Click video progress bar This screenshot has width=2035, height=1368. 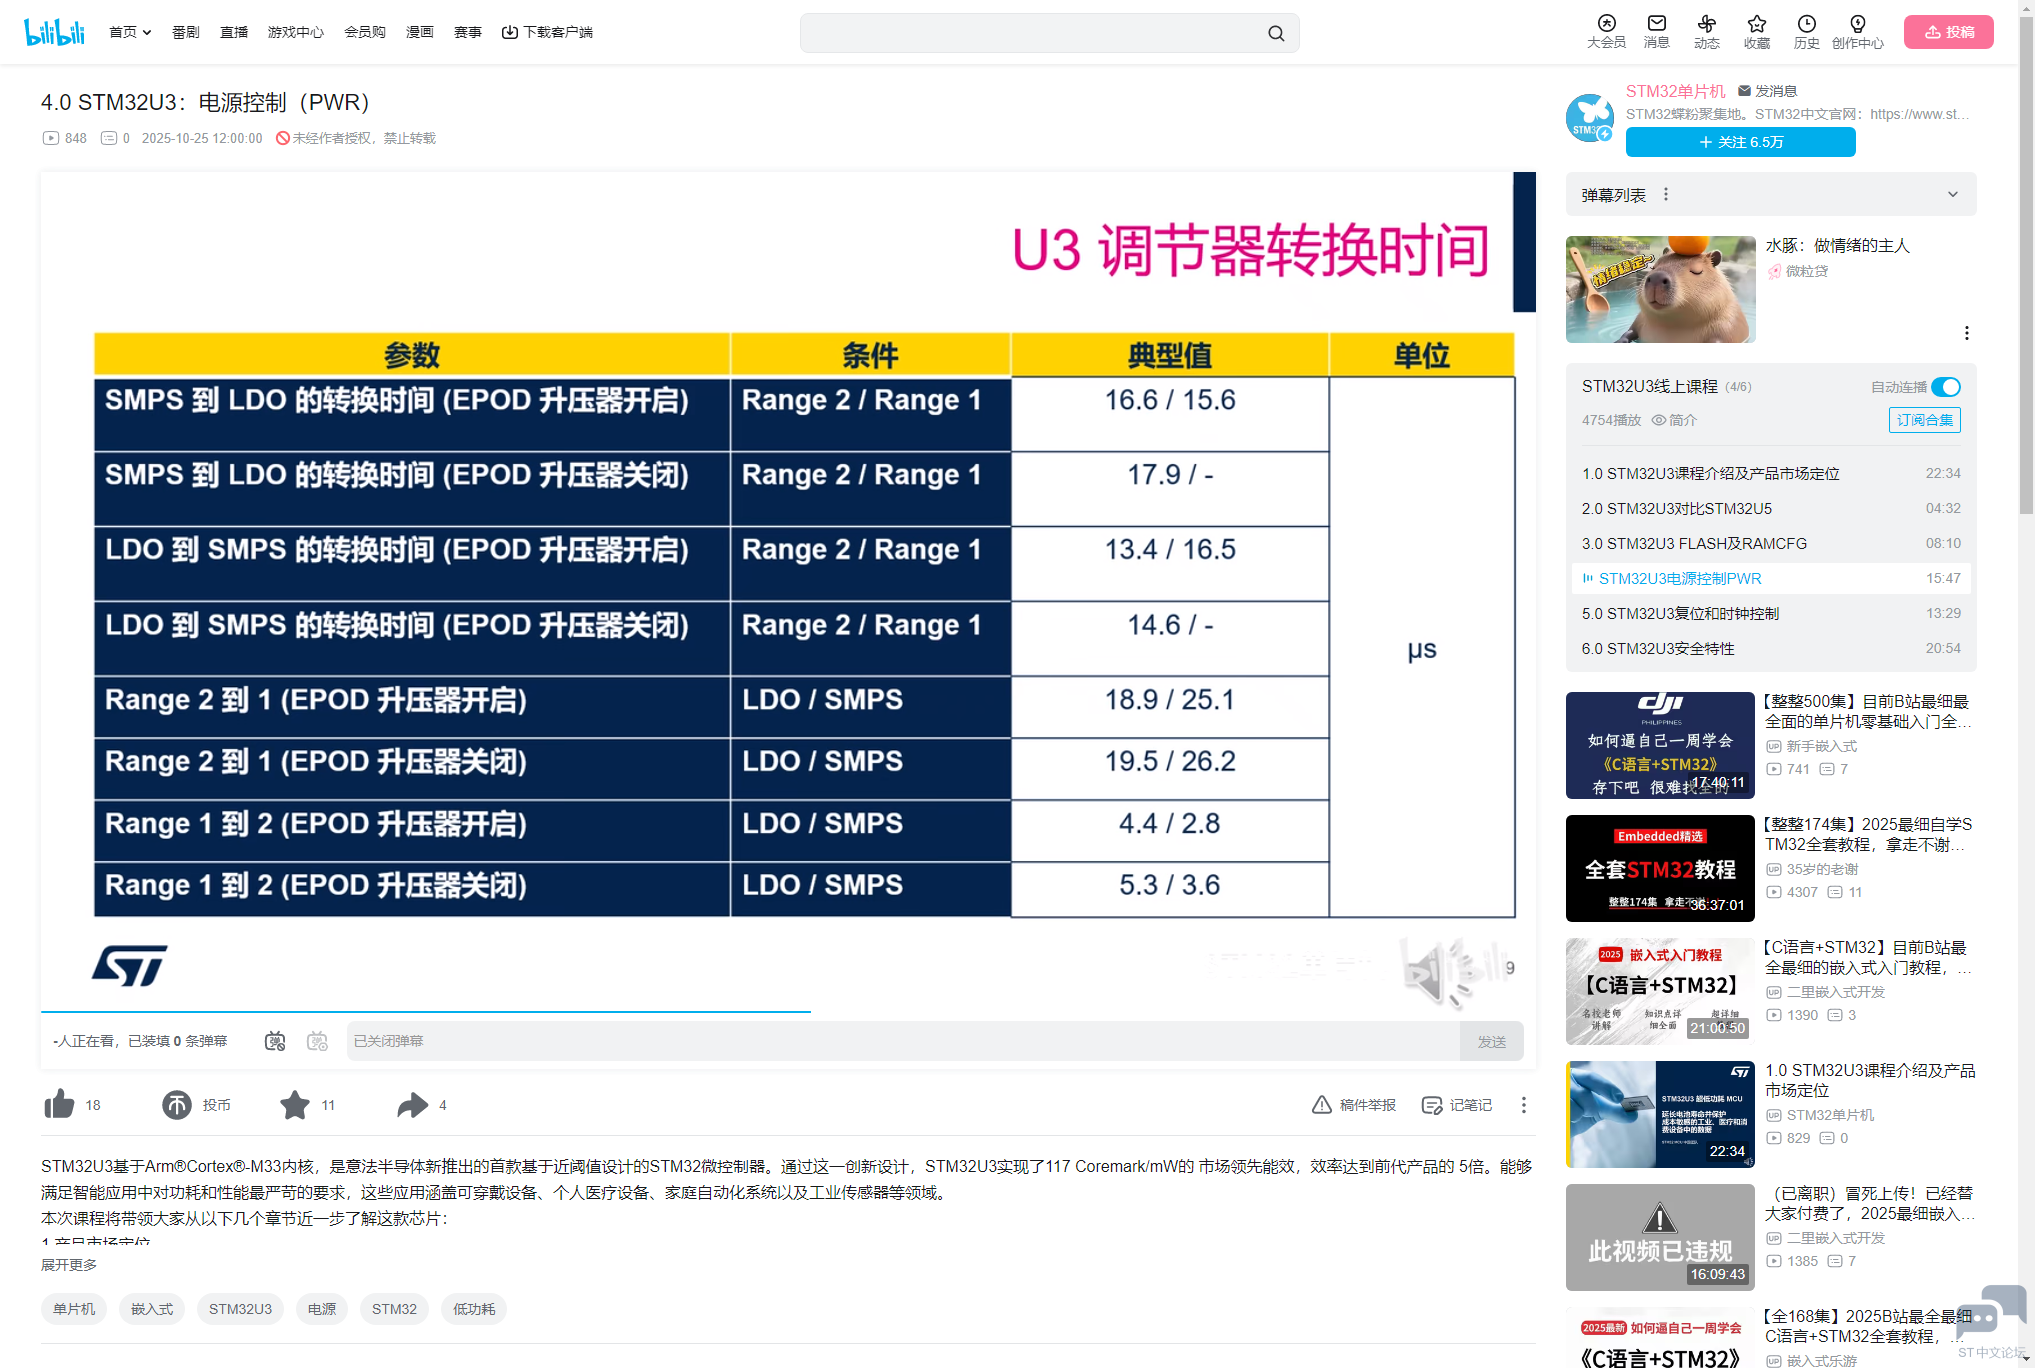click(788, 1012)
